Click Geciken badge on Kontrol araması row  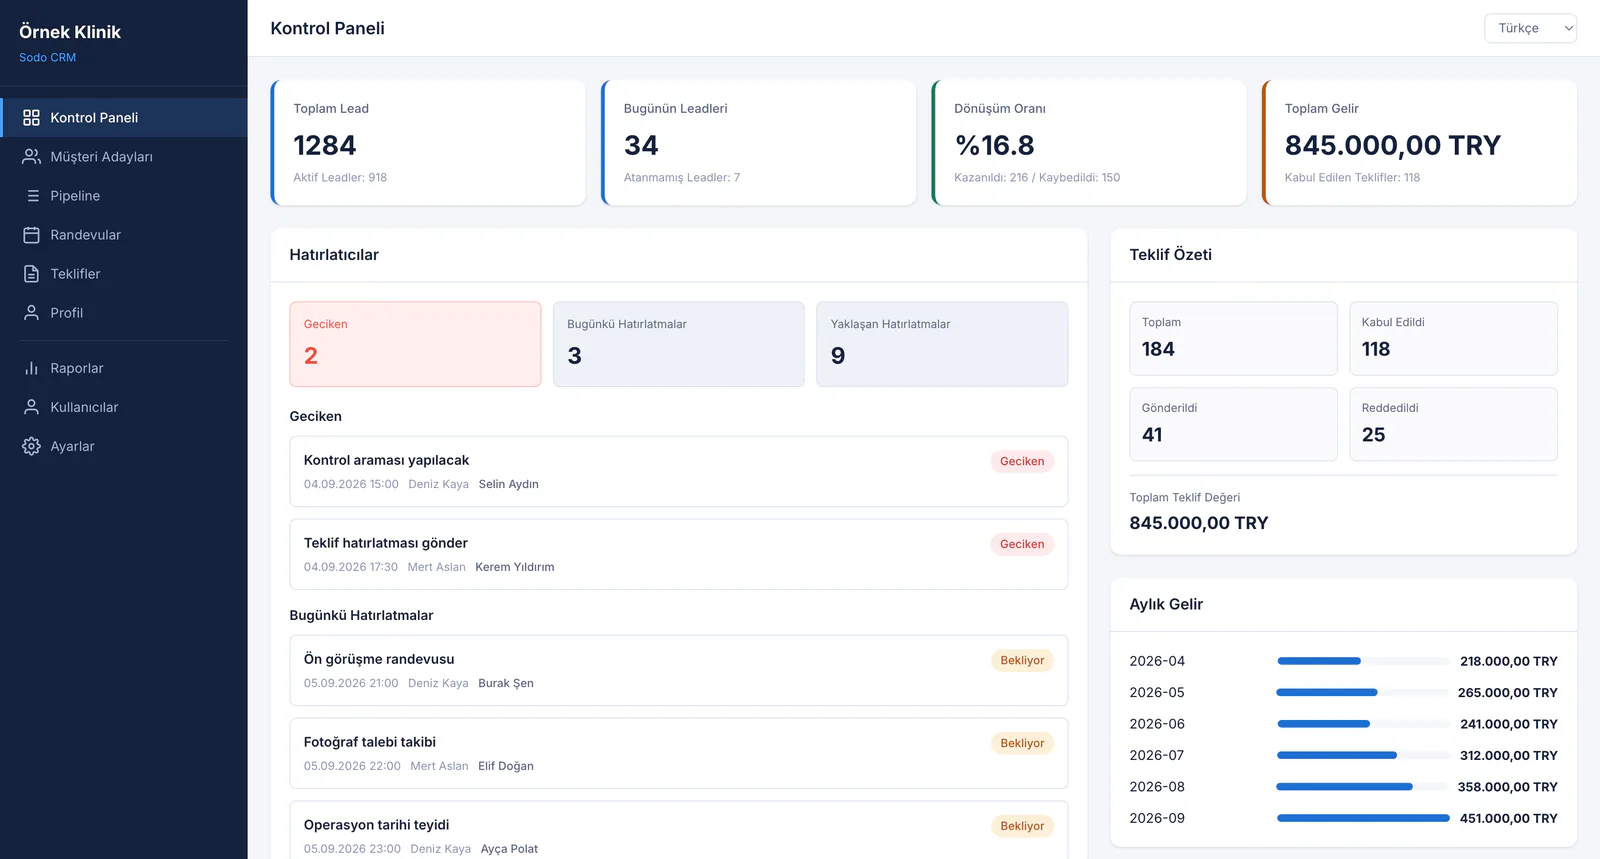click(1022, 461)
